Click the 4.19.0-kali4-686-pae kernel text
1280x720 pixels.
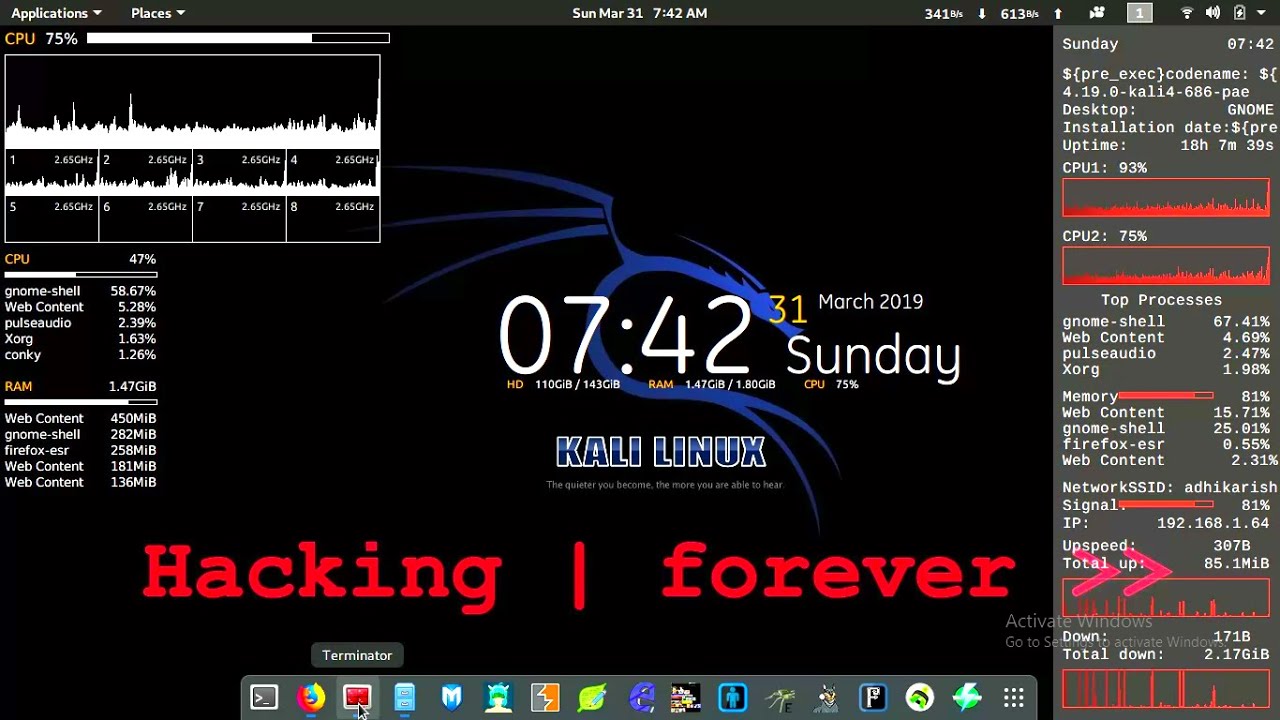(1156, 92)
